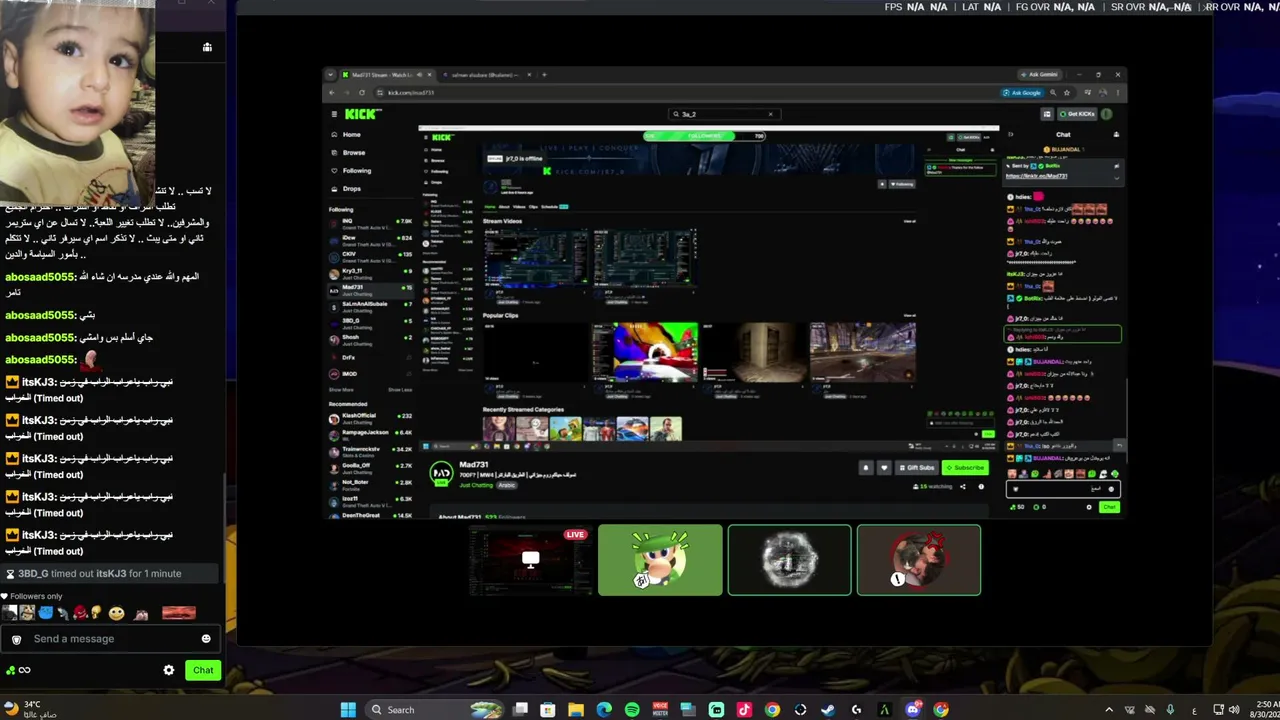Viewport: 1280px width, 720px height.
Task: Open the taskbar weather widget showing 34°C
Action: click(x=30, y=710)
